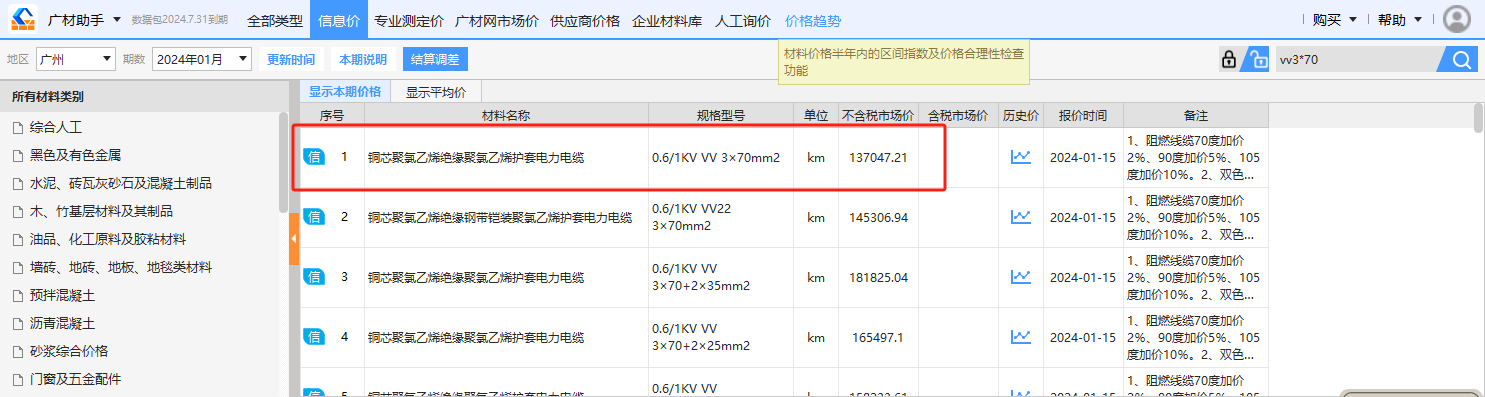Select the 黑色及有色金属 category
Viewport: 1485px width, 397px height.
(x=76, y=155)
